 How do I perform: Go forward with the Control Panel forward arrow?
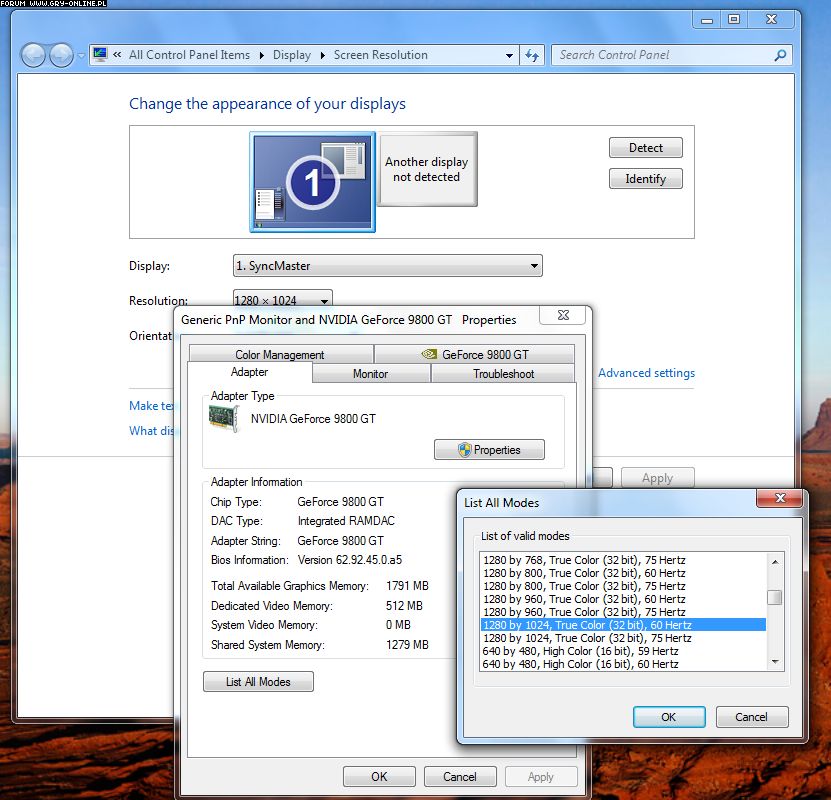pyautogui.click(x=61, y=55)
